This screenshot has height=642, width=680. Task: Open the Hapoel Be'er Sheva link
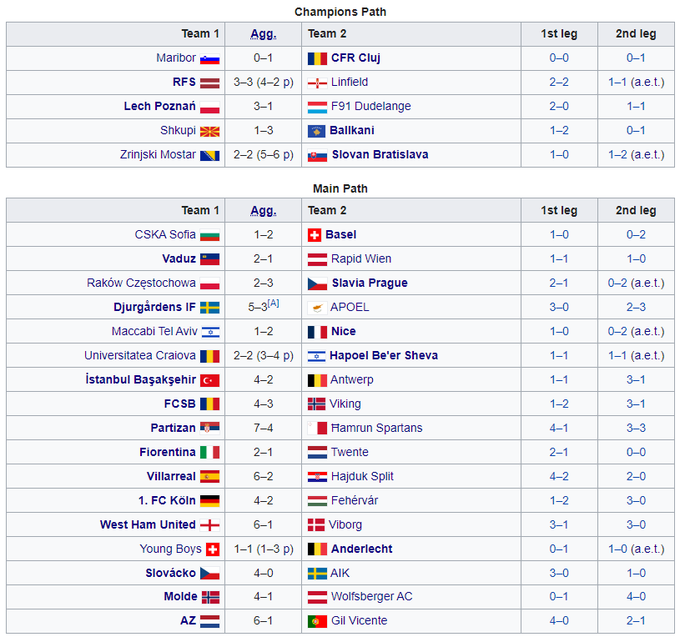click(x=384, y=356)
